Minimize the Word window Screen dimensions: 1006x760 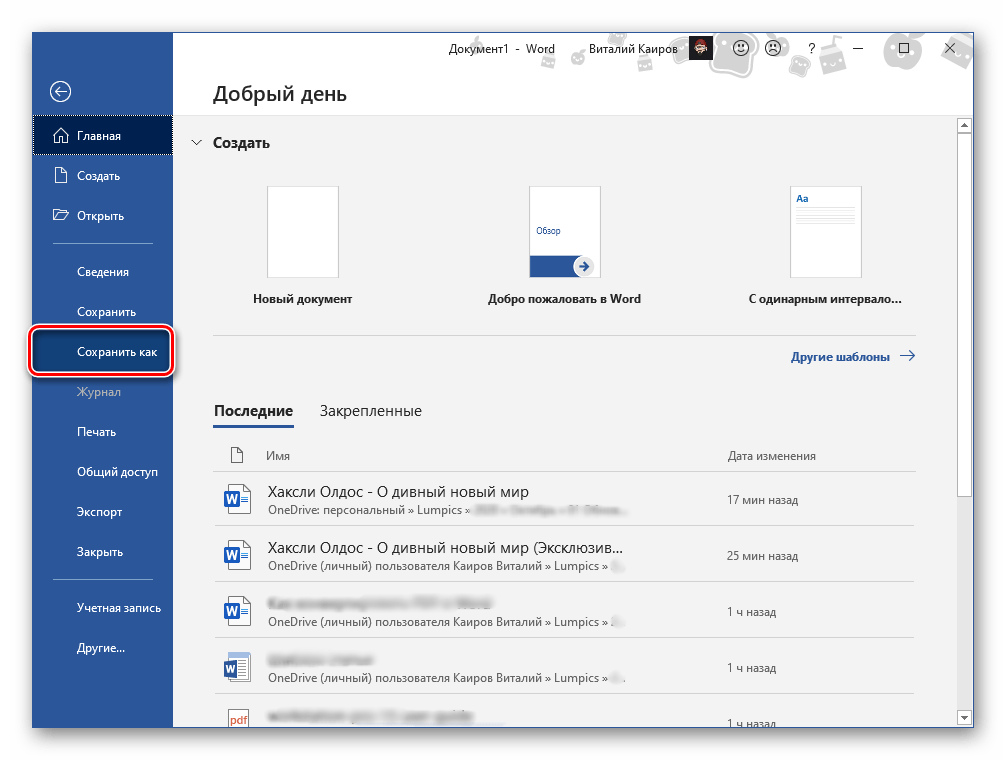click(x=858, y=48)
